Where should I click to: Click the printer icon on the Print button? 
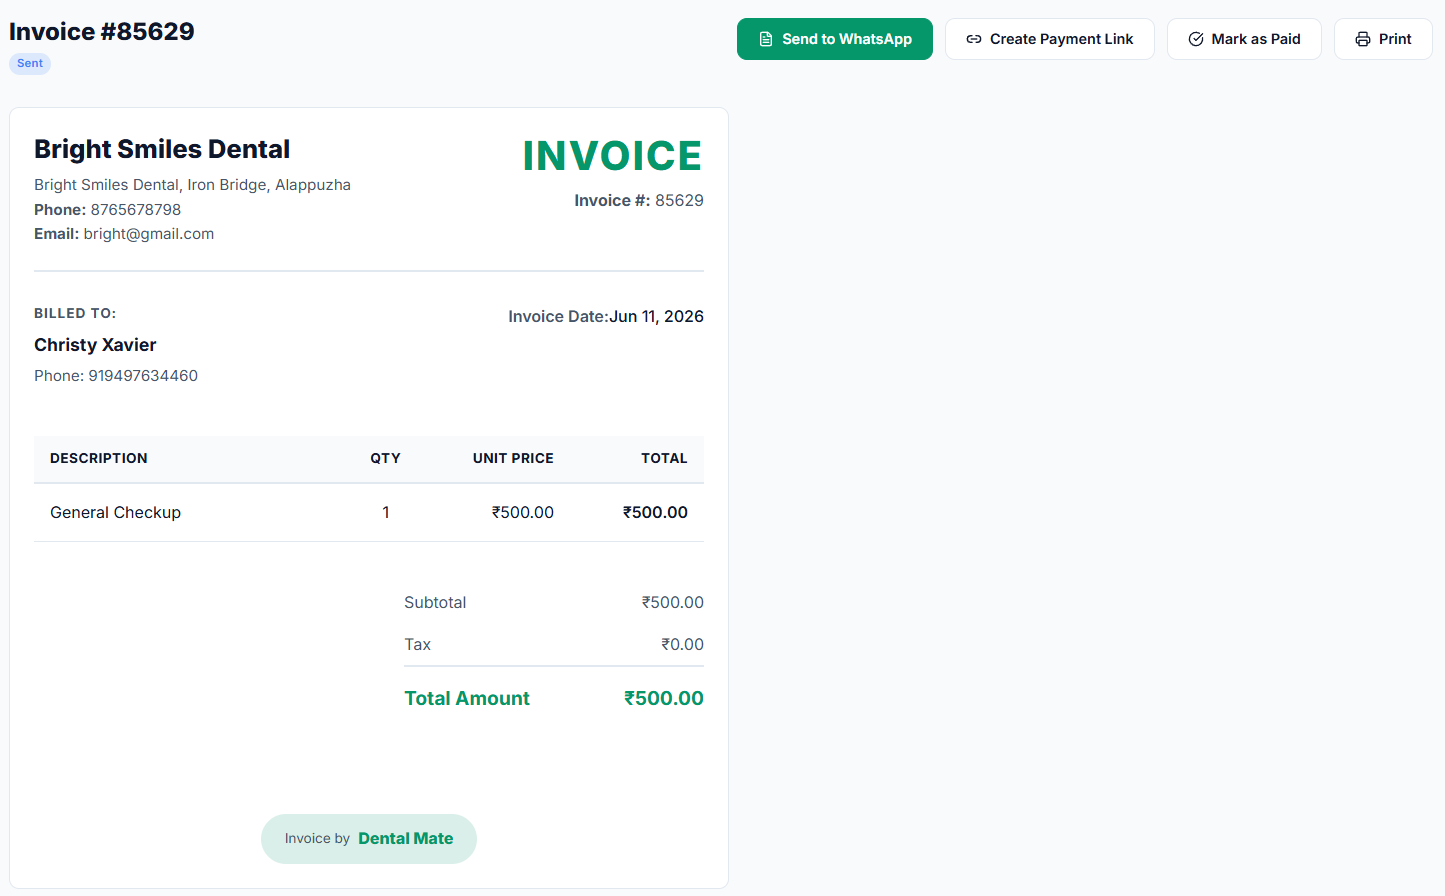pyautogui.click(x=1363, y=39)
